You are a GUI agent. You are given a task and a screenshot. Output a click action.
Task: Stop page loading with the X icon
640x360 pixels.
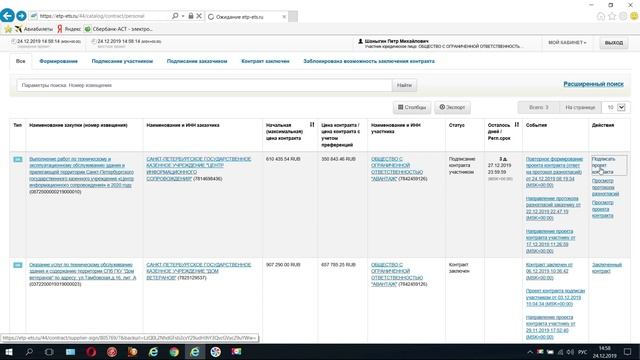199,16
